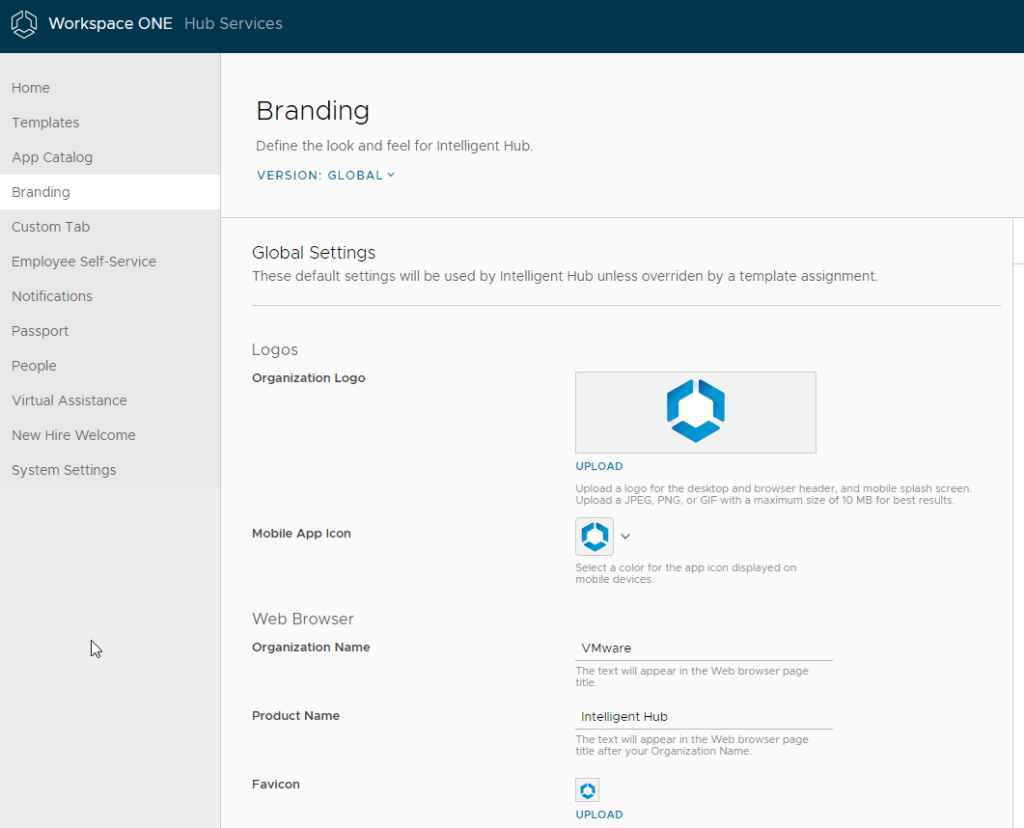Viewport: 1024px width, 828px height.
Task: Open the Virtual Assistance section
Action: pyautogui.click(x=69, y=400)
